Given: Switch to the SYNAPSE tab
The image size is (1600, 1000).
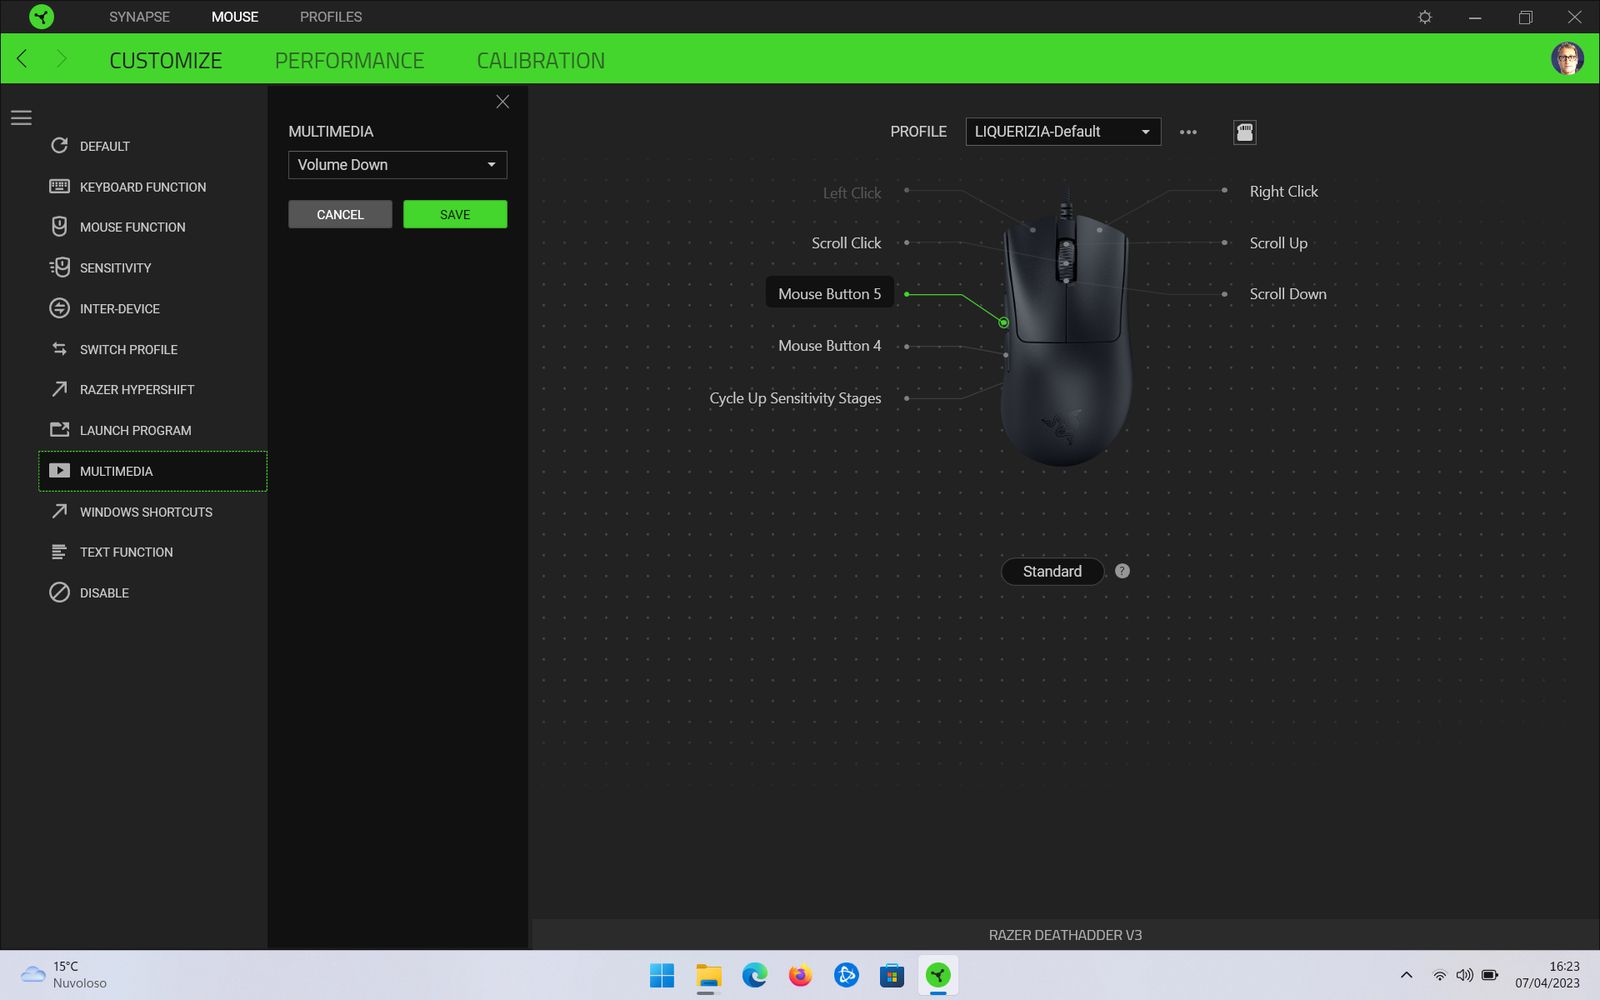Looking at the screenshot, I should pos(139,17).
